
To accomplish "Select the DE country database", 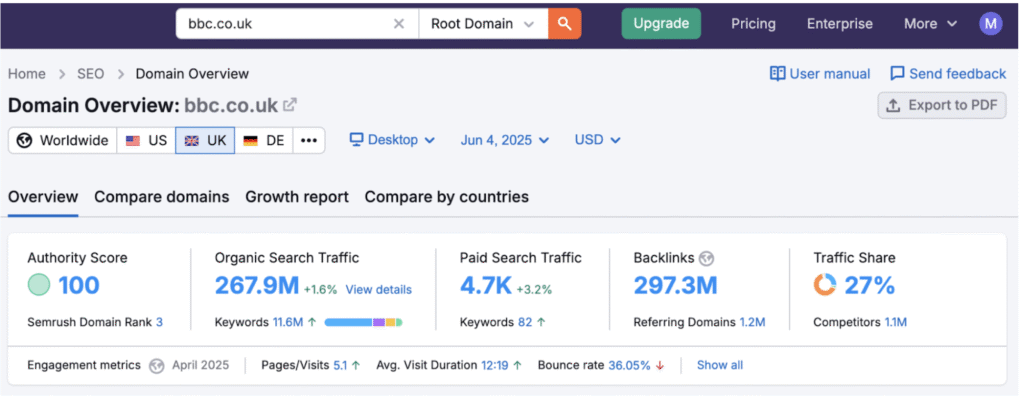I will pyautogui.click(x=264, y=141).
